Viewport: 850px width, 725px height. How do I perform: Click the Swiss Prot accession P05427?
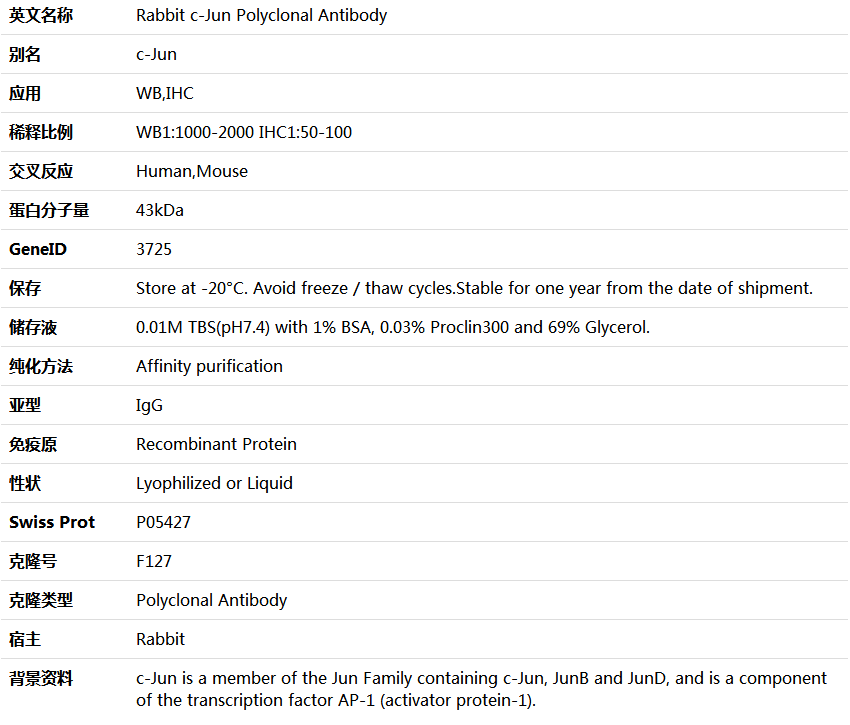163,522
